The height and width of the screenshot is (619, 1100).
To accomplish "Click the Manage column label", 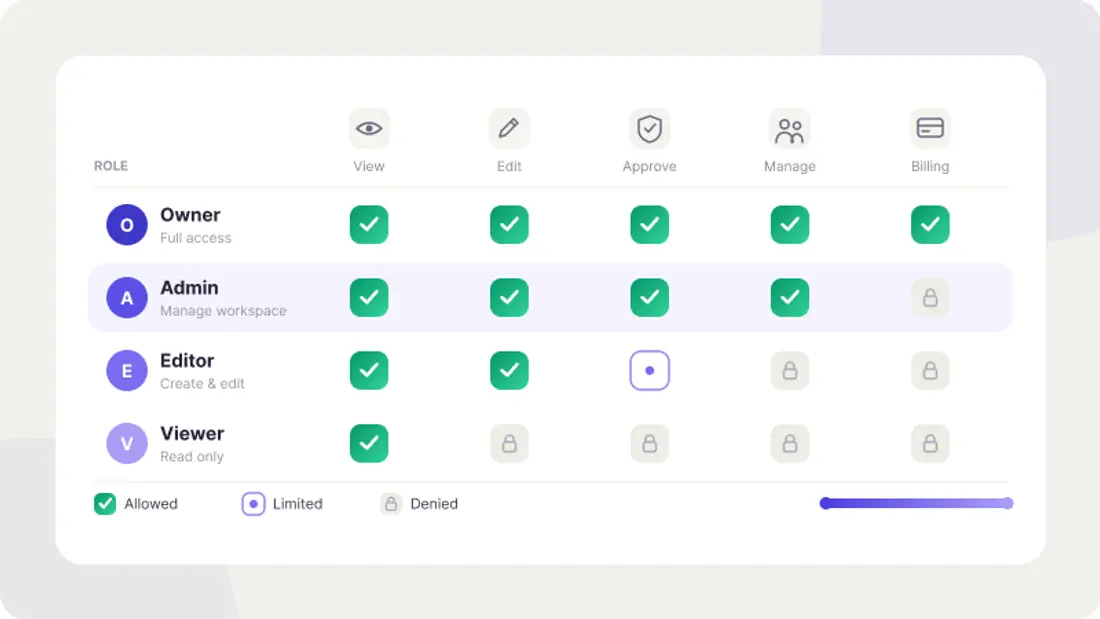I will [790, 166].
